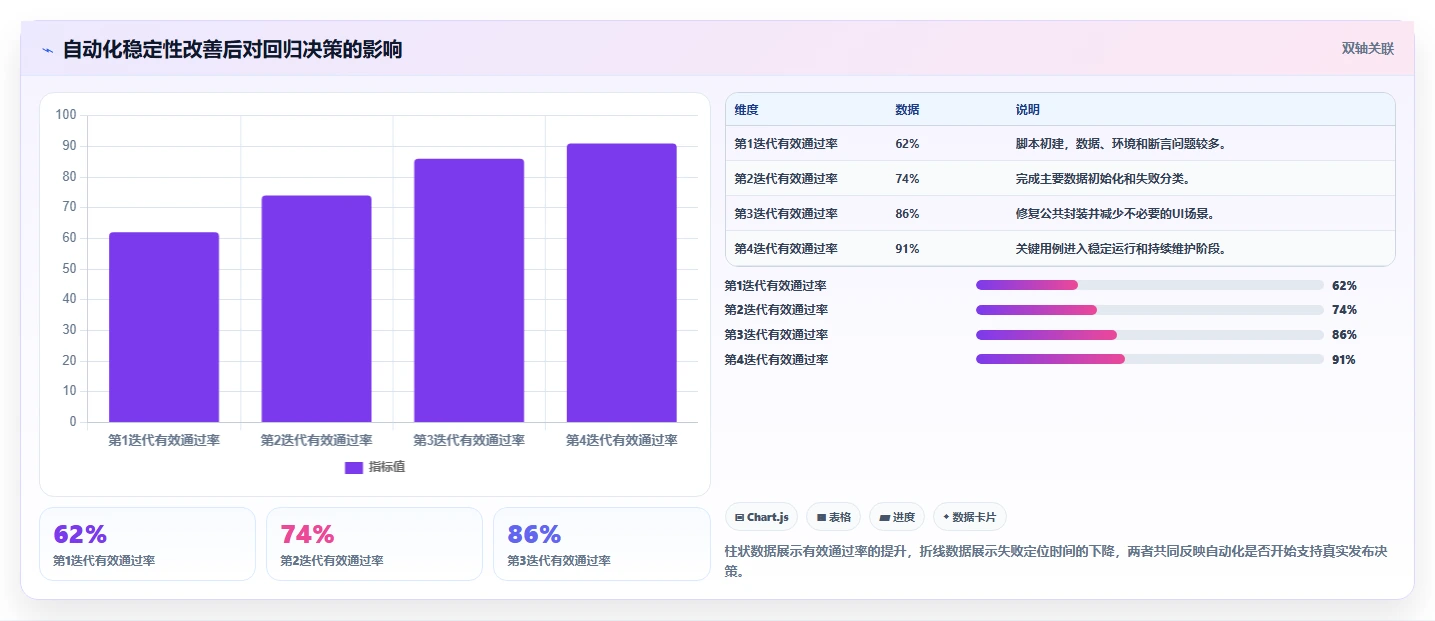This screenshot has width=1435, height=621.
Task: Click the 指标值 legend label
Action: (387, 467)
